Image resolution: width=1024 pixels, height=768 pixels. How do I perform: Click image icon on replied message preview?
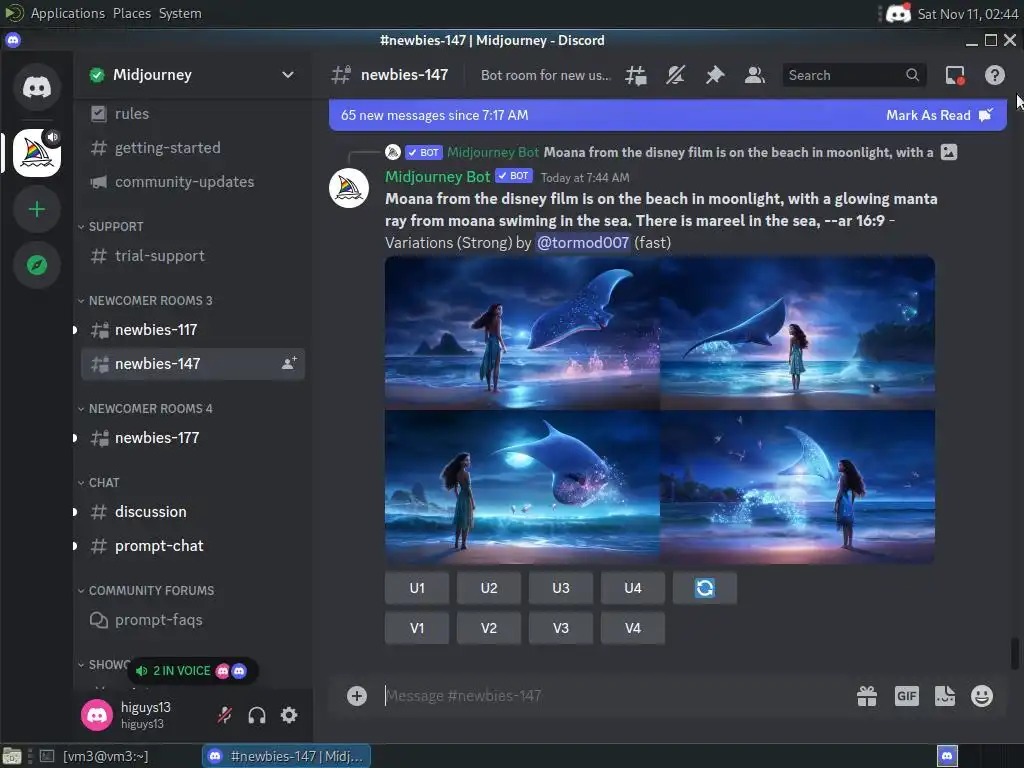pyautogui.click(x=949, y=152)
